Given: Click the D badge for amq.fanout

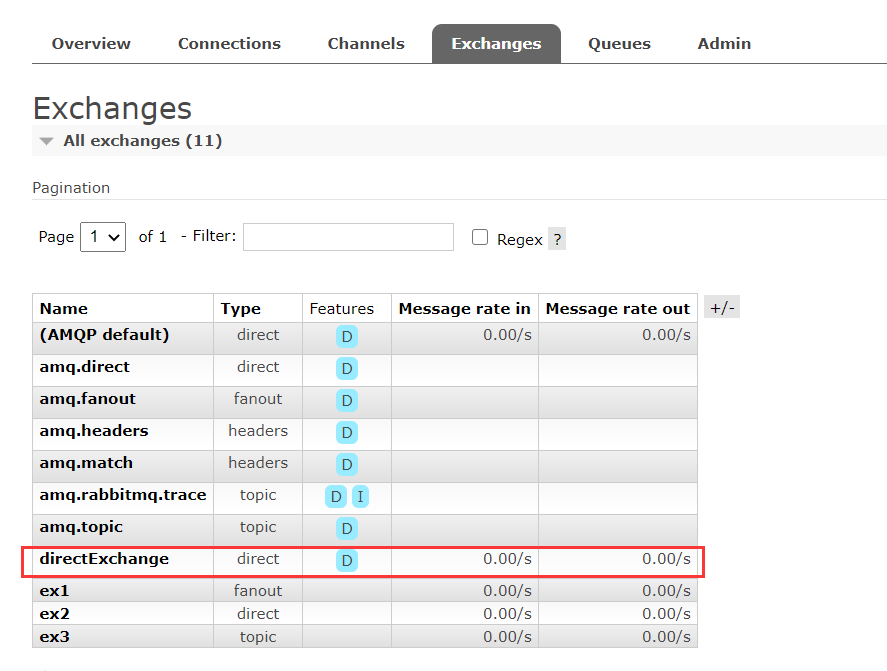Looking at the screenshot, I should click(x=347, y=401).
